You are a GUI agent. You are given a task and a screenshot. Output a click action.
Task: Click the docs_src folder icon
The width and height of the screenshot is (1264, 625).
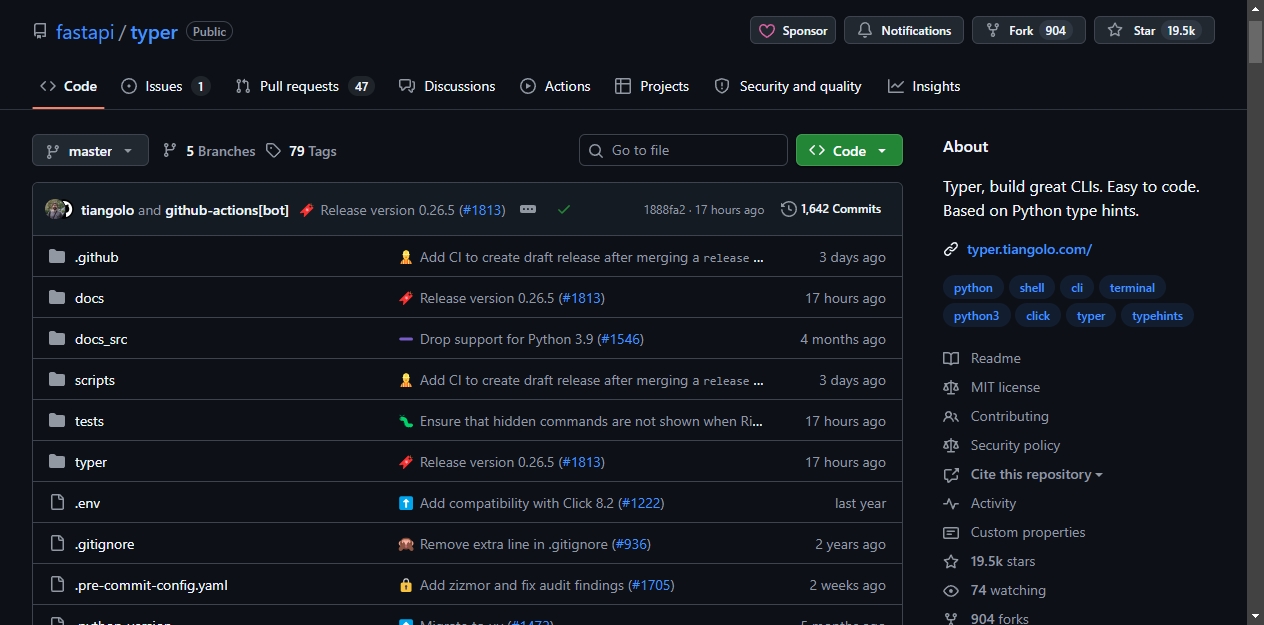[57, 339]
